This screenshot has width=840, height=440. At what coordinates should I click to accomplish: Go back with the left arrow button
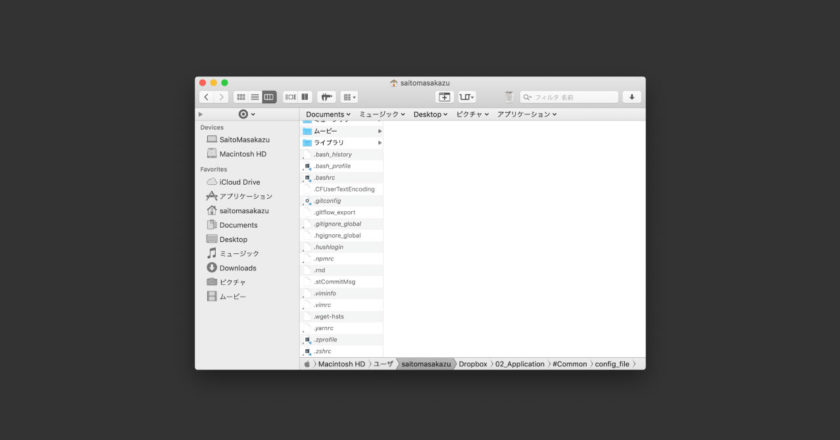click(206, 97)
